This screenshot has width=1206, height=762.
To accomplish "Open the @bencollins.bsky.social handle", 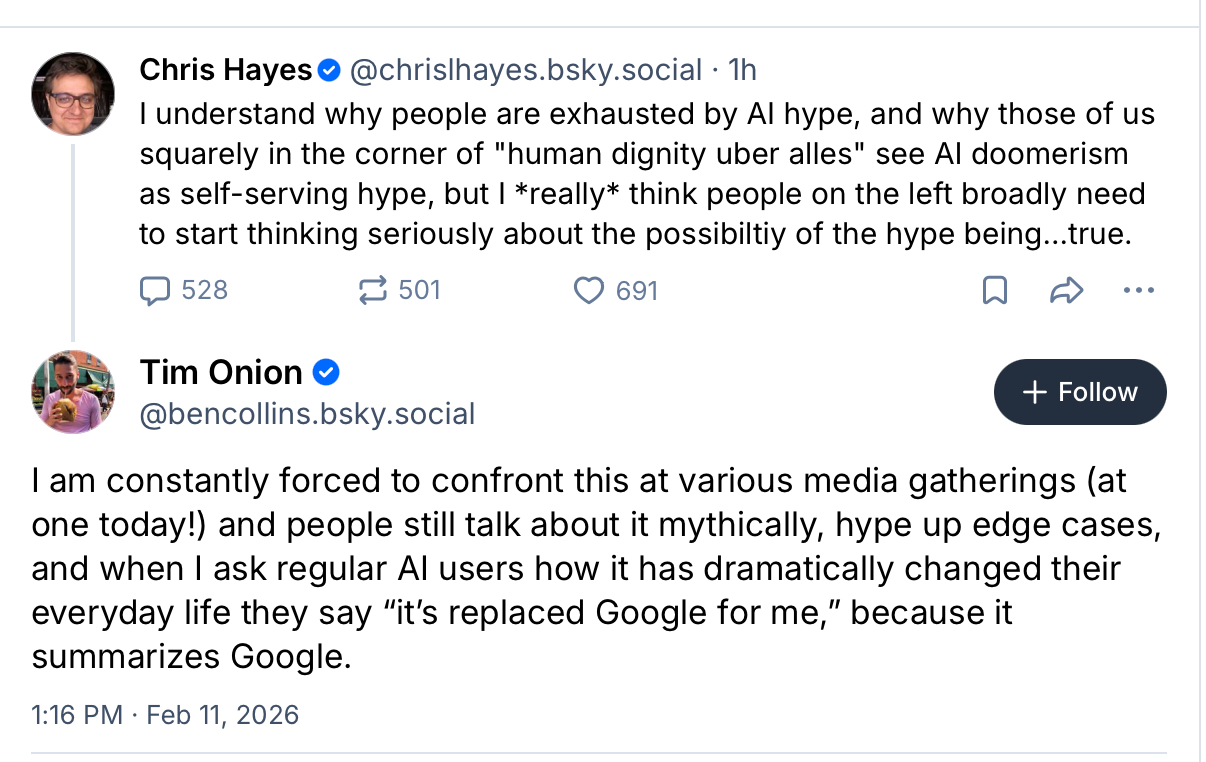I will point(308,413).
